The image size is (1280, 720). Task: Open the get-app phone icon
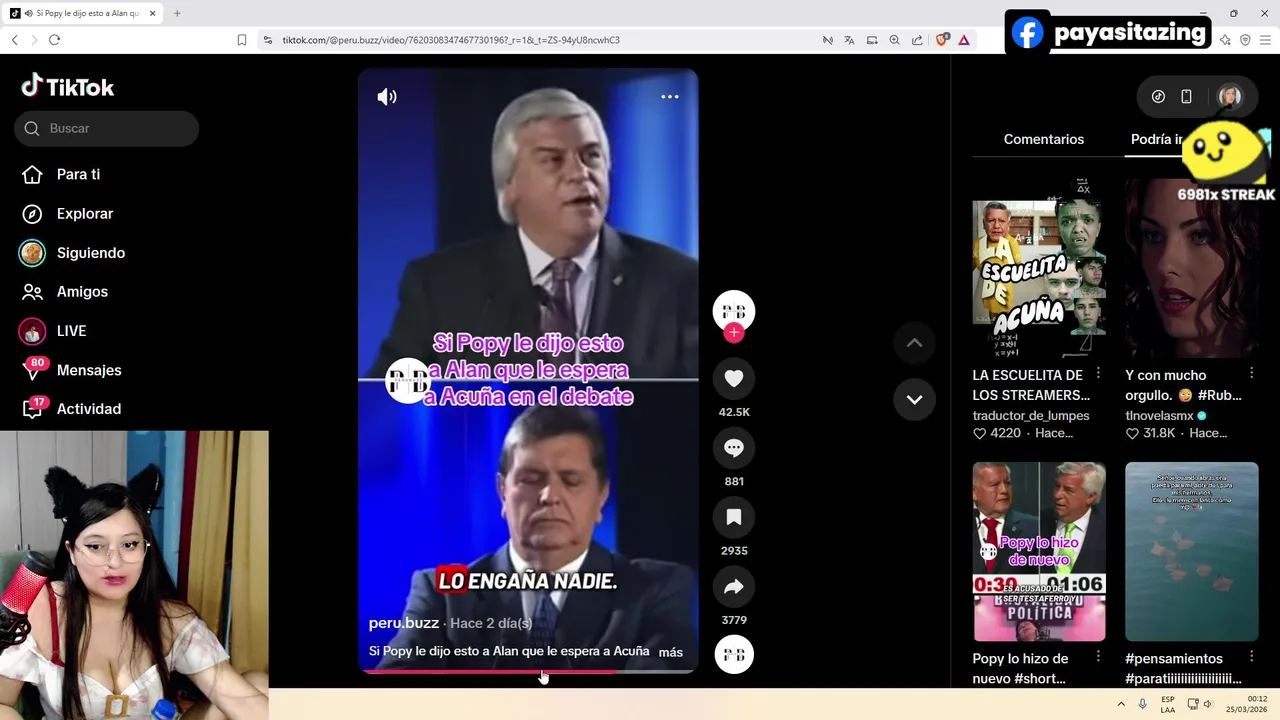click(1186, 97)
